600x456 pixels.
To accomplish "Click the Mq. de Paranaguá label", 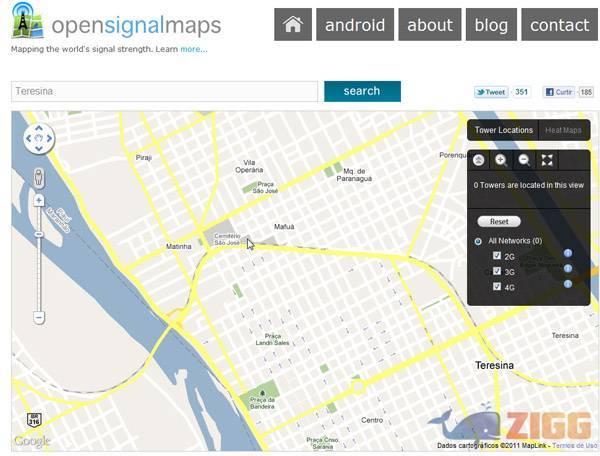I will (x=354, y=175).
